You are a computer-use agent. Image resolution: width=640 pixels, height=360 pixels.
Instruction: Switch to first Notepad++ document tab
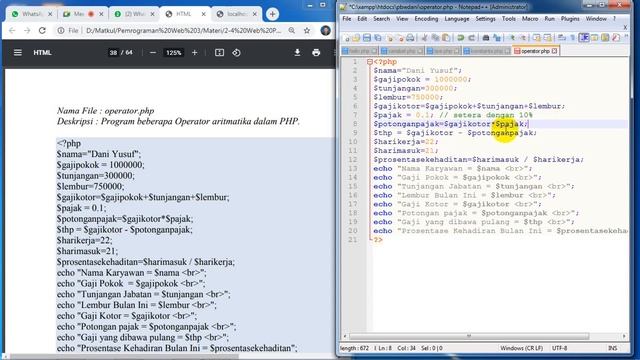click(x=359, y=51)
